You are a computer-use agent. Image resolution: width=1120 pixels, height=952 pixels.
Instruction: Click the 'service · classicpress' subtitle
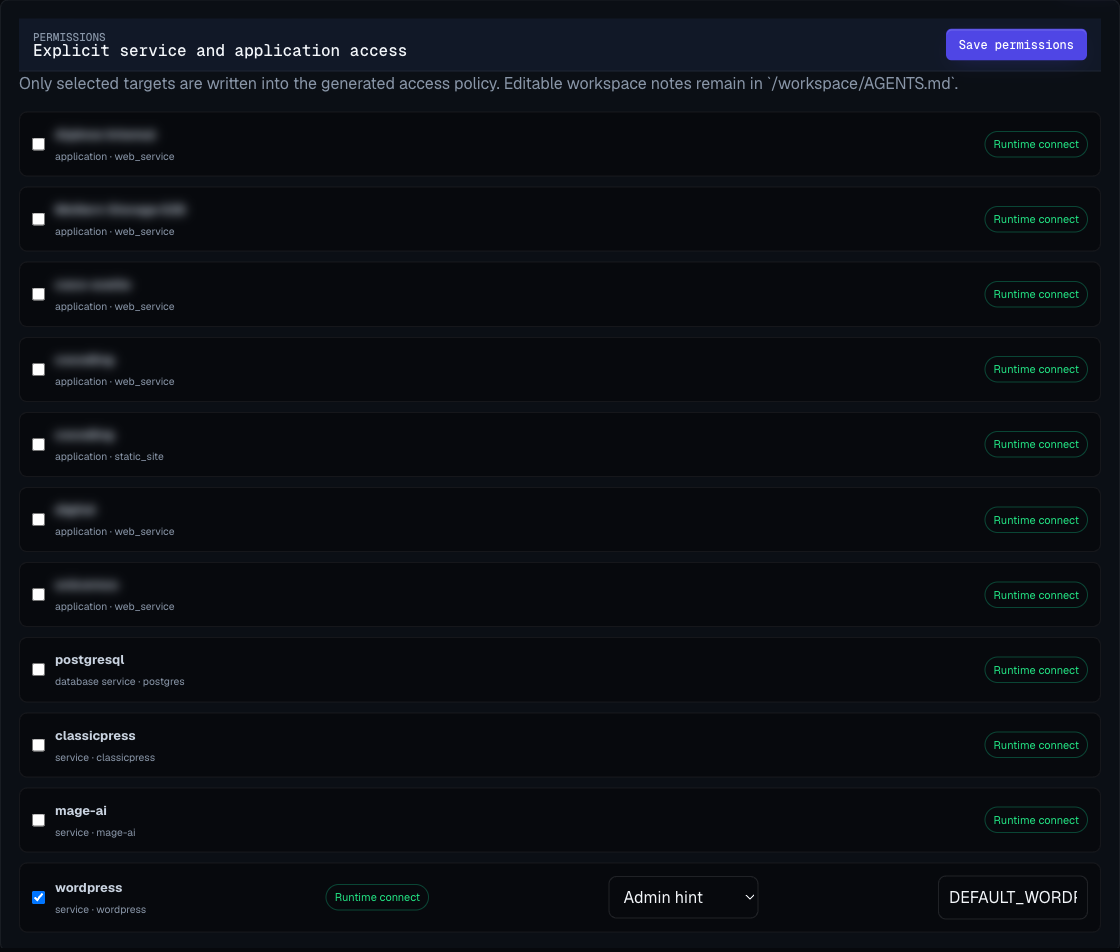pos(105,757)
